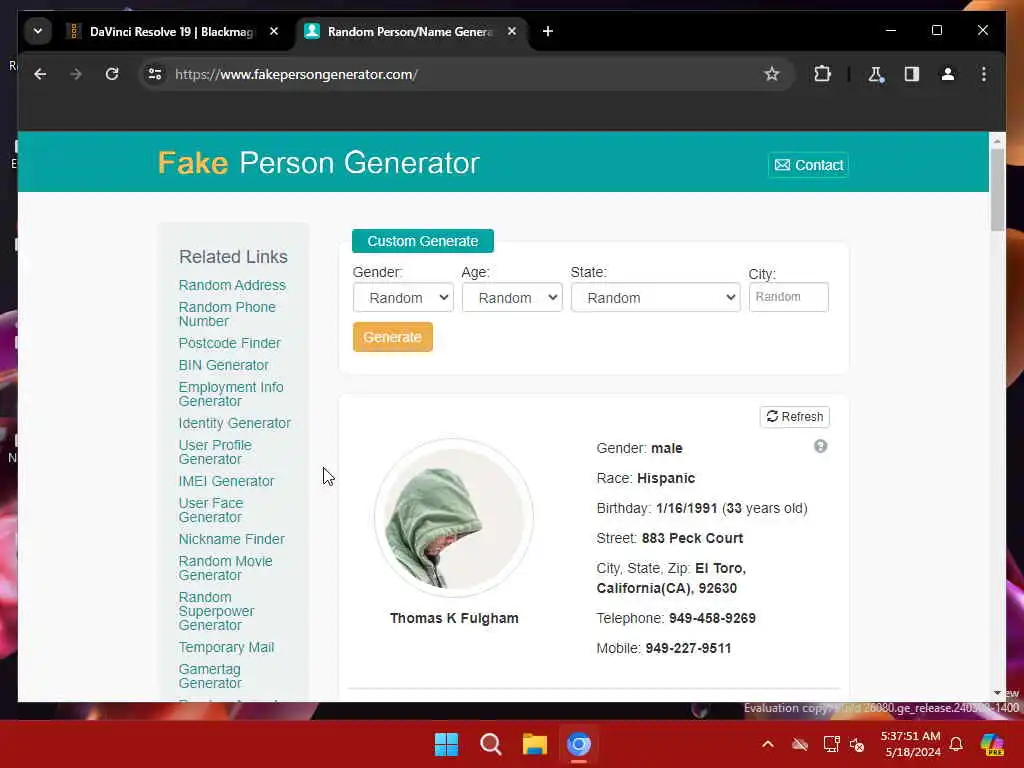This screenshot has width=1024, height=768.
Task: Click the Fake Person Generator site title
Action: 319,163
